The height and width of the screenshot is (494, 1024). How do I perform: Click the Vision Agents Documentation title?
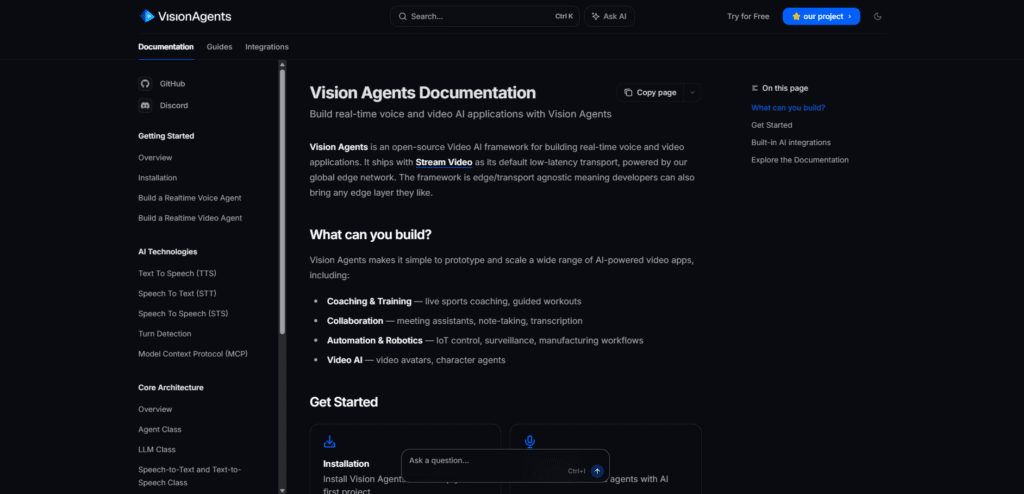click(423, 93)
